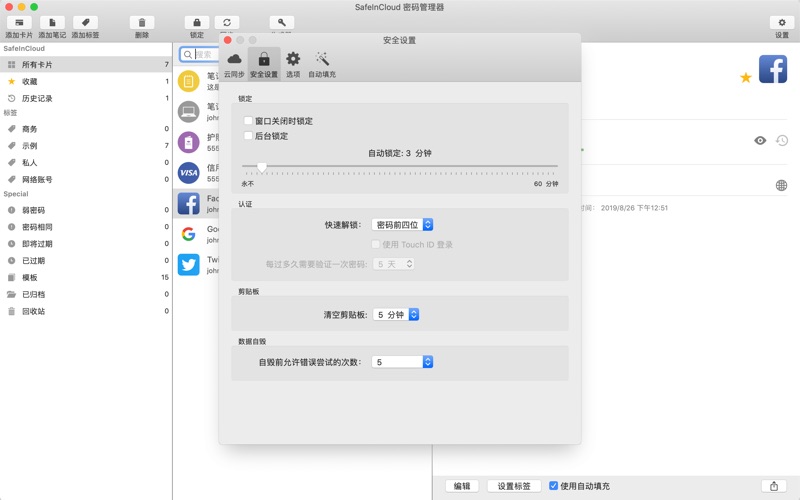Click the 删除 trash toolbar icon
Image resolution: width=800 pixels, height=500 pixels.
pos(142,22)
